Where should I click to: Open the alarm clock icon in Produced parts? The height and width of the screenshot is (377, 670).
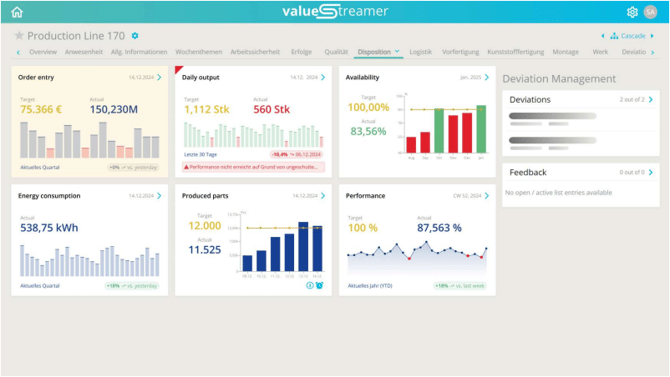tap(319, 285)
